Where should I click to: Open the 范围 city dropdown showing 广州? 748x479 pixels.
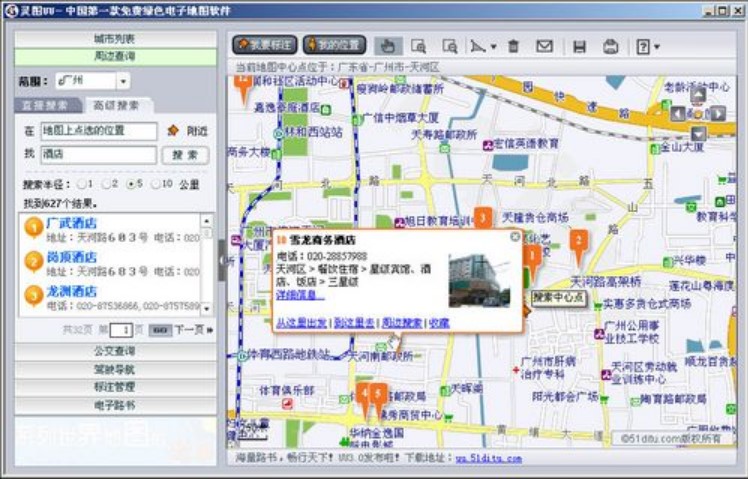coord(123,81)
